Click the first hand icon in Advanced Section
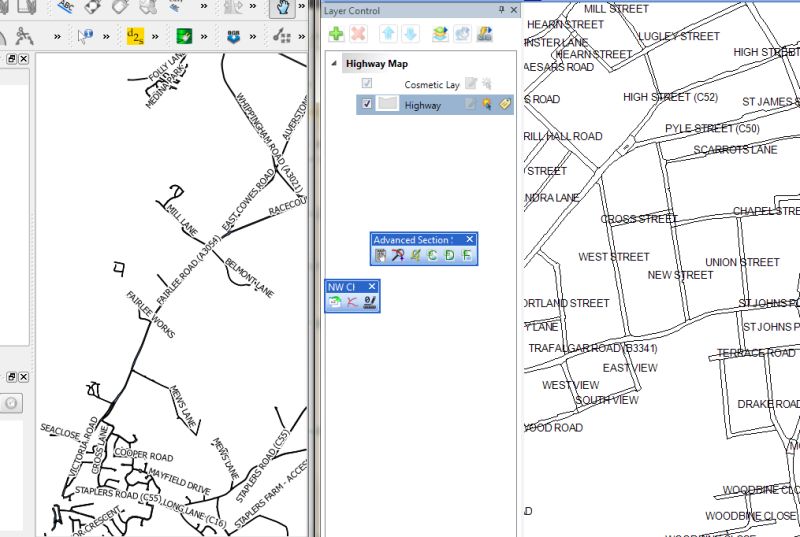 [x=381, y=255]
